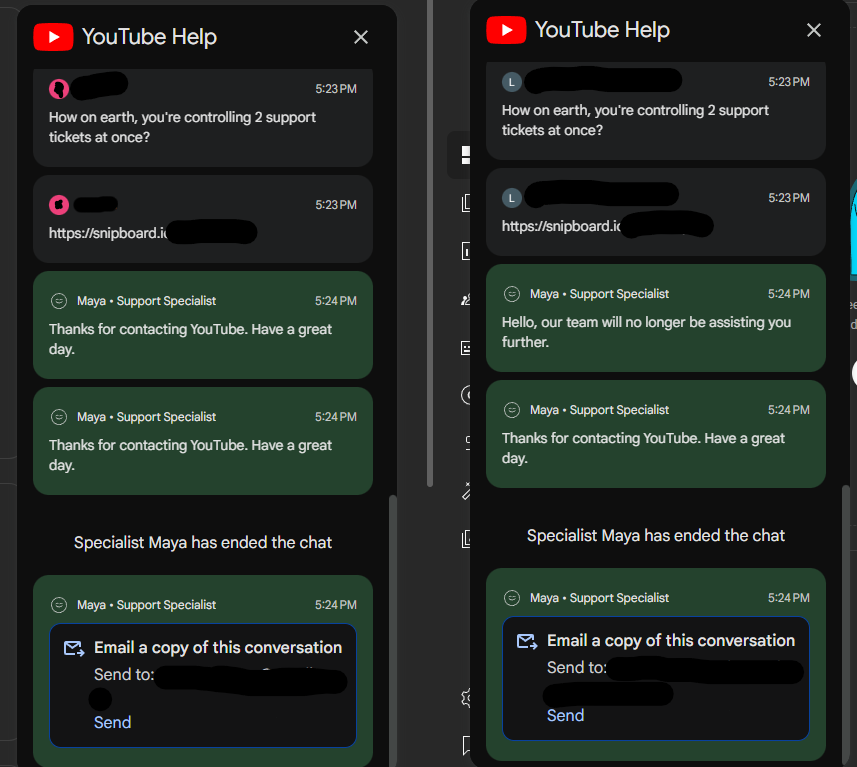This screenshot has height=767, width=857.
Task: Click 'Email a copy of this conversation' in right panel
Action: point(671,640)
